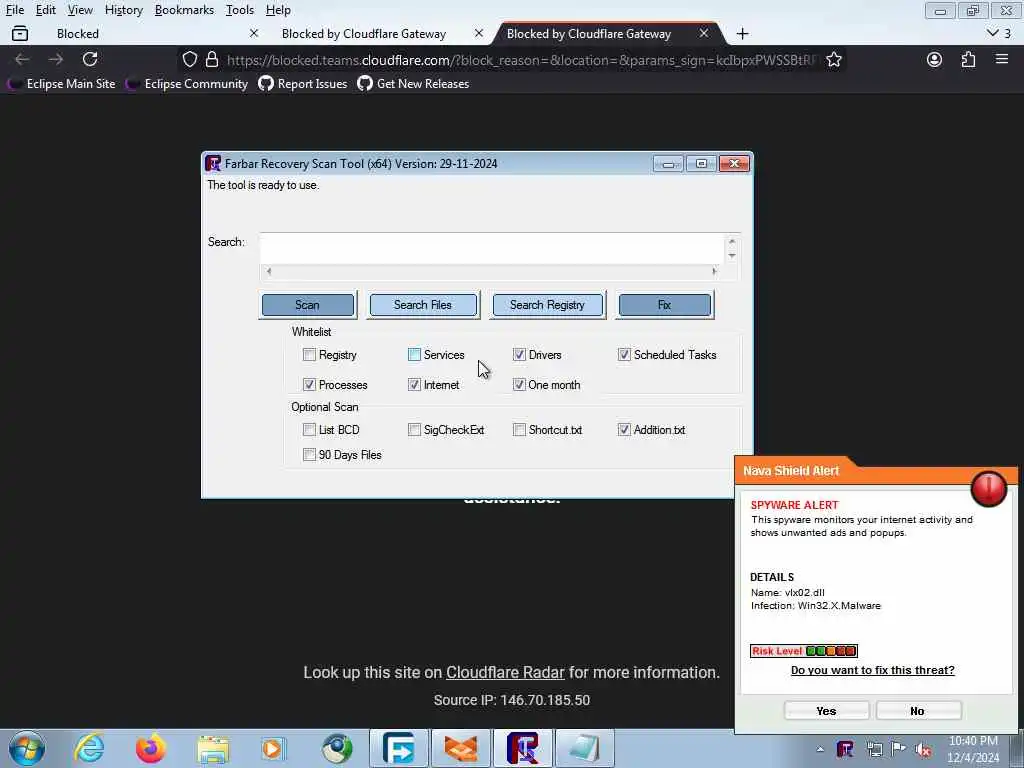This screenshot has height=768, width=1024.
Task: Click the Windows Start orb
Action: point(27,748)
